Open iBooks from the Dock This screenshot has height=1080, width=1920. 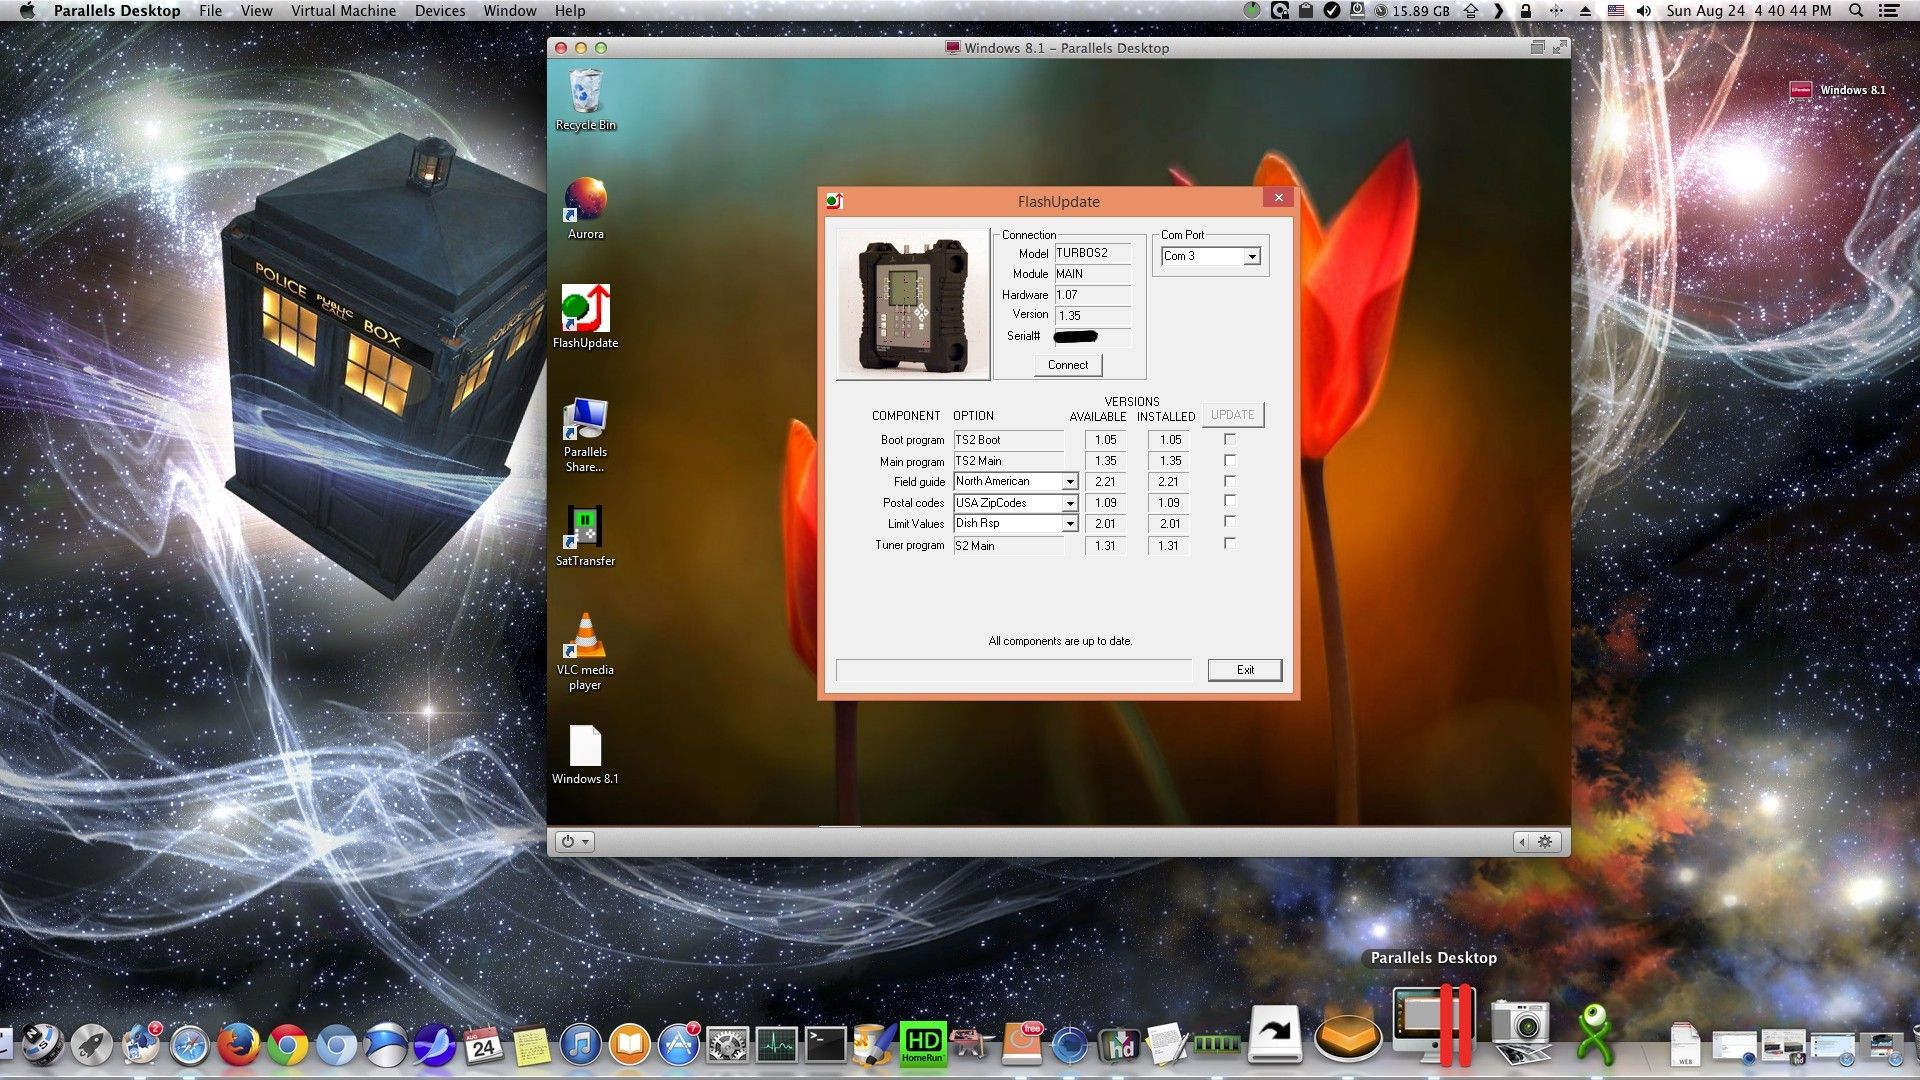point(629,1046)
